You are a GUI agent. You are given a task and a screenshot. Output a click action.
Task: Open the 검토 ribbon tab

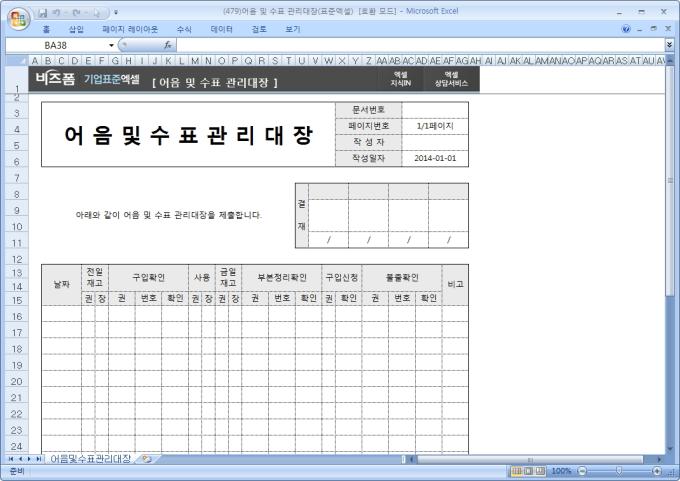259,29
